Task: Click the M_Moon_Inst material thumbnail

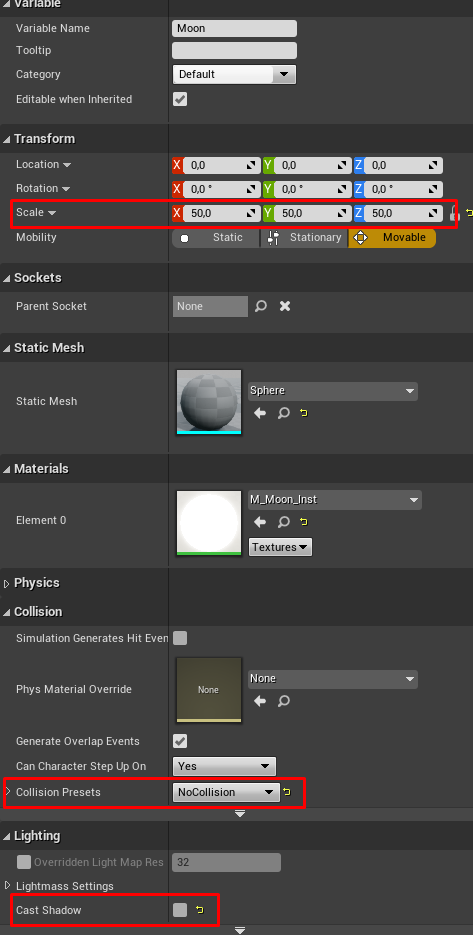Action: [x=209, y=523]
